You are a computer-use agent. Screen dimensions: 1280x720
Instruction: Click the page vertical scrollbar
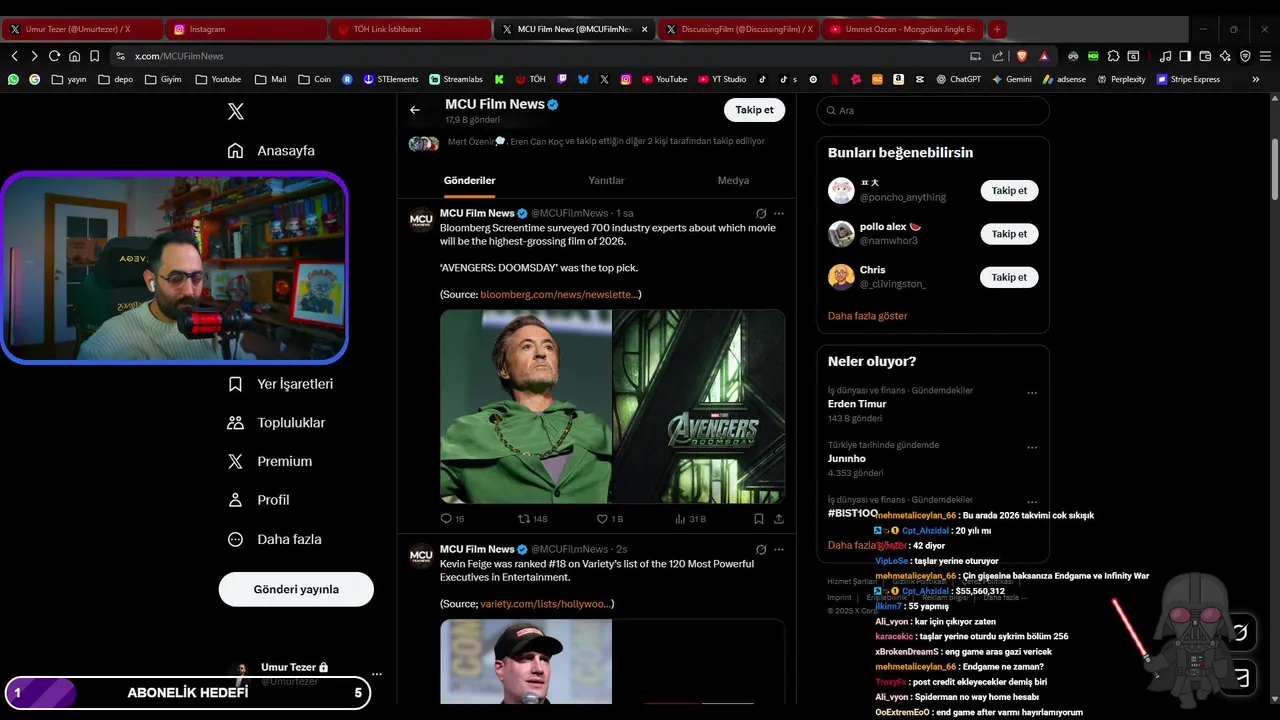coord(1275,170)
